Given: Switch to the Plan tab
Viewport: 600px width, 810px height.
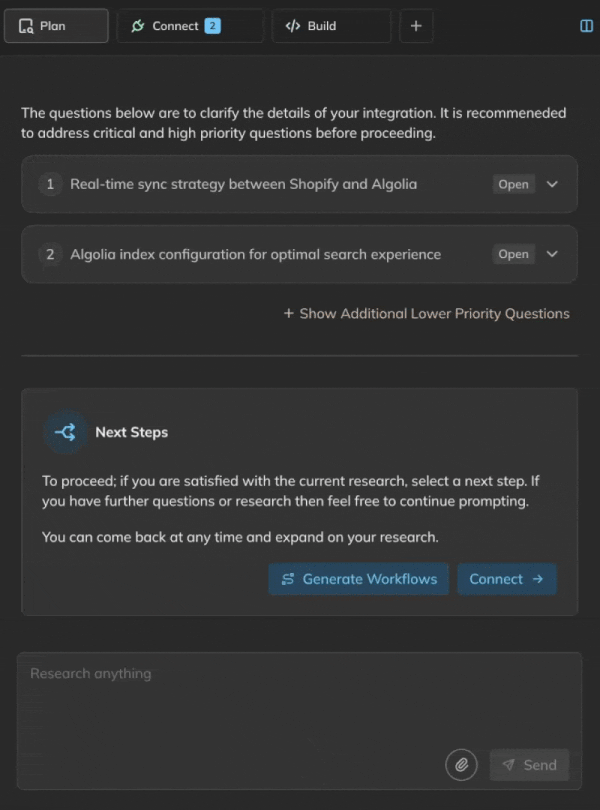Looking at the screenshot, I should point(56,26).
